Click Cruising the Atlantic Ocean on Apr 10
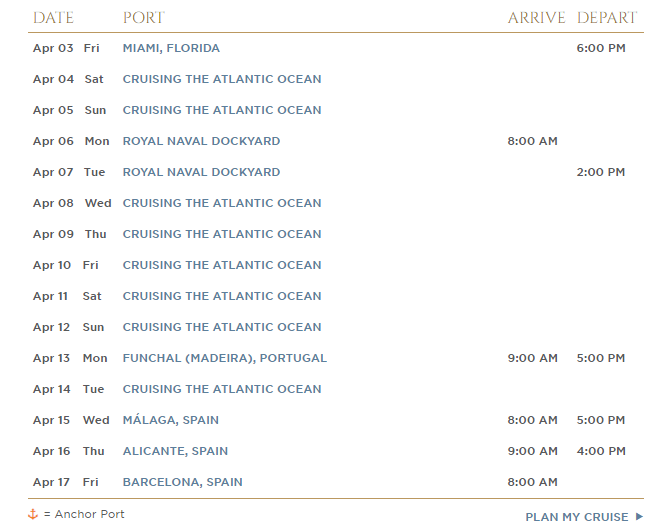 point(222,265)
